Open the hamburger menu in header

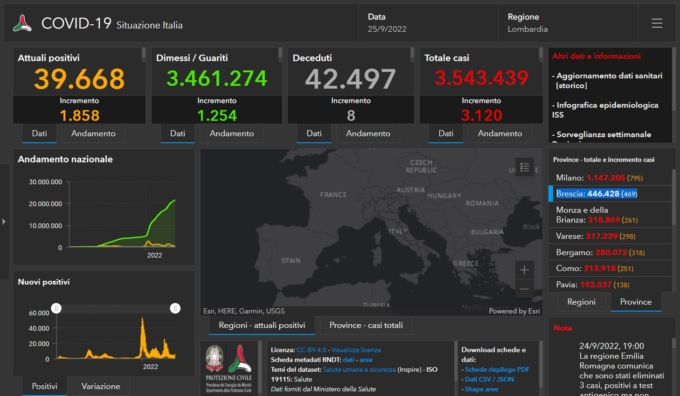tap(657, 23)
